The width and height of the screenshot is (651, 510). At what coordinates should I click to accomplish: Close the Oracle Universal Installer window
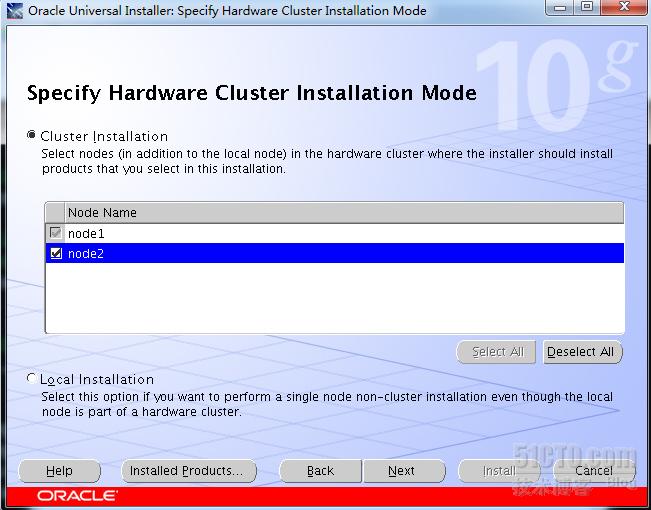click(624, 7)
